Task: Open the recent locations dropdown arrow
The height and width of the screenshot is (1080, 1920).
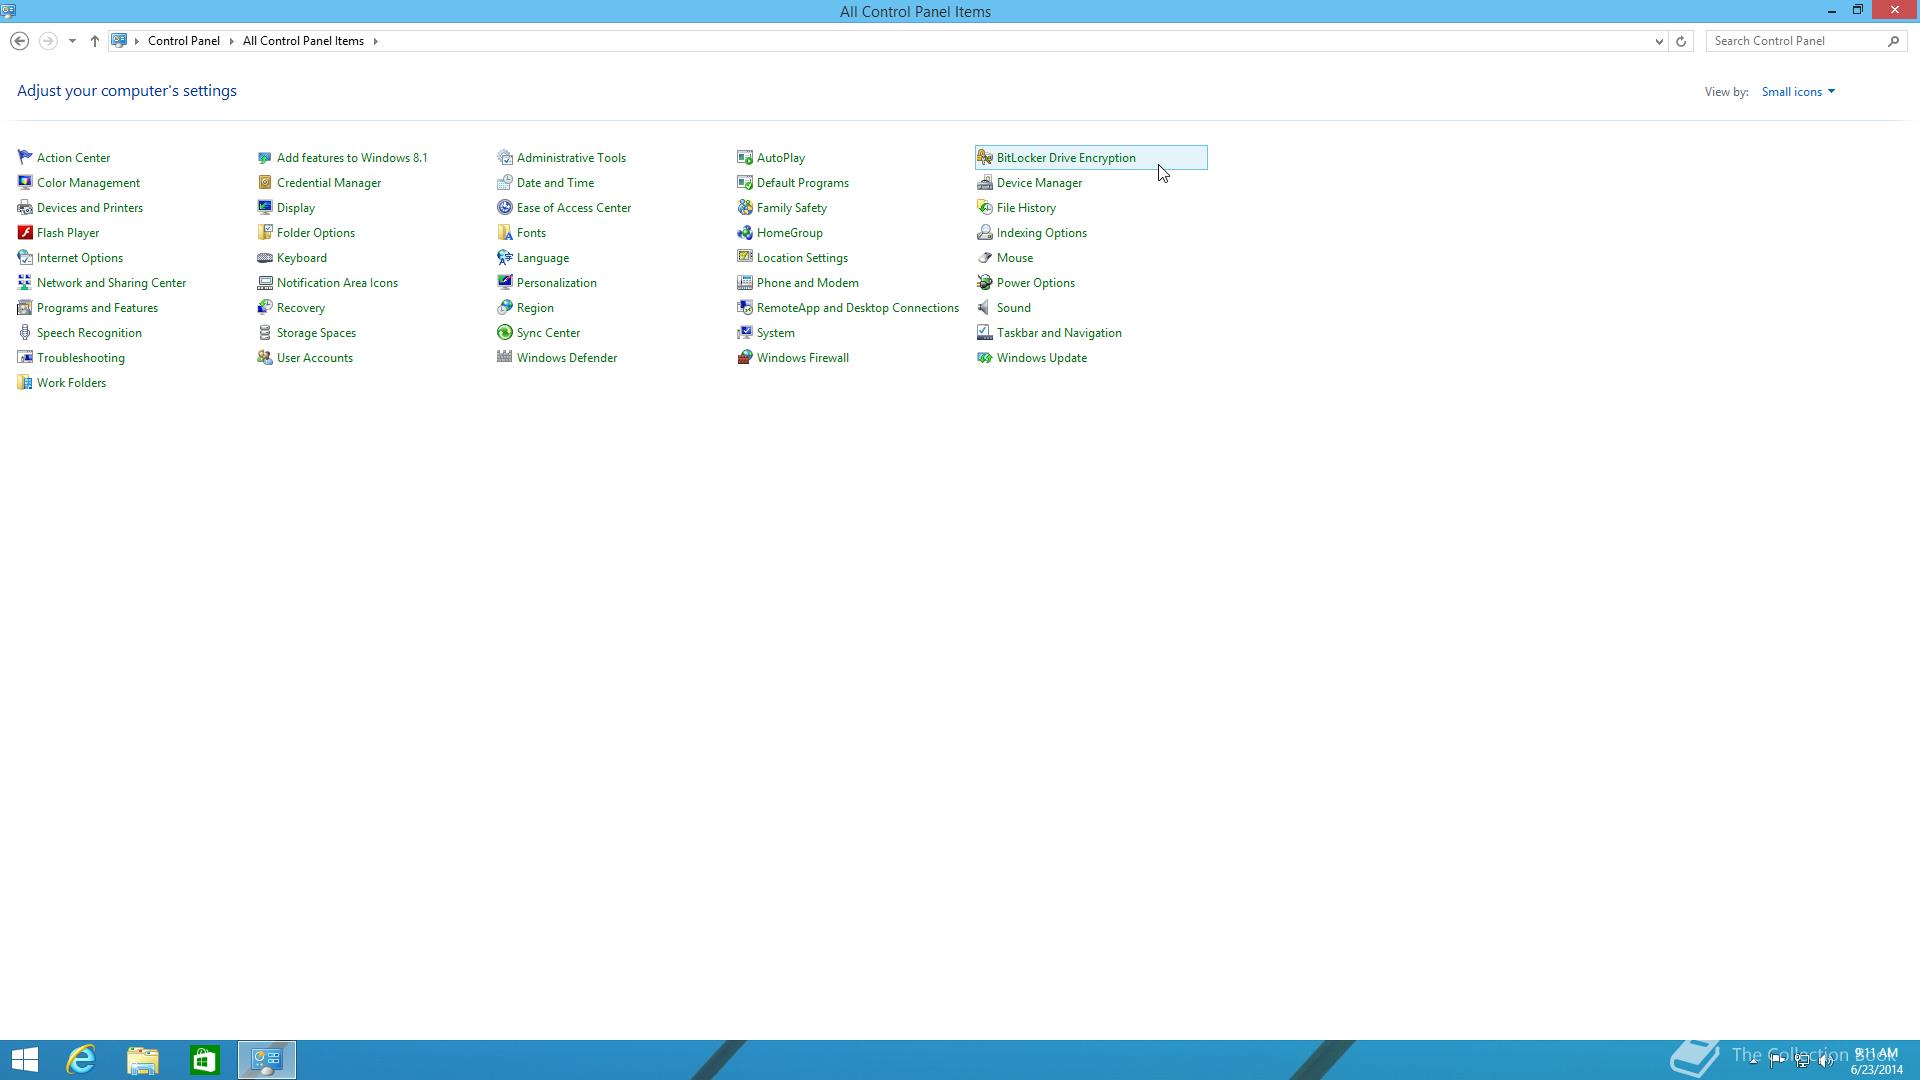Action: click(72, 41)
